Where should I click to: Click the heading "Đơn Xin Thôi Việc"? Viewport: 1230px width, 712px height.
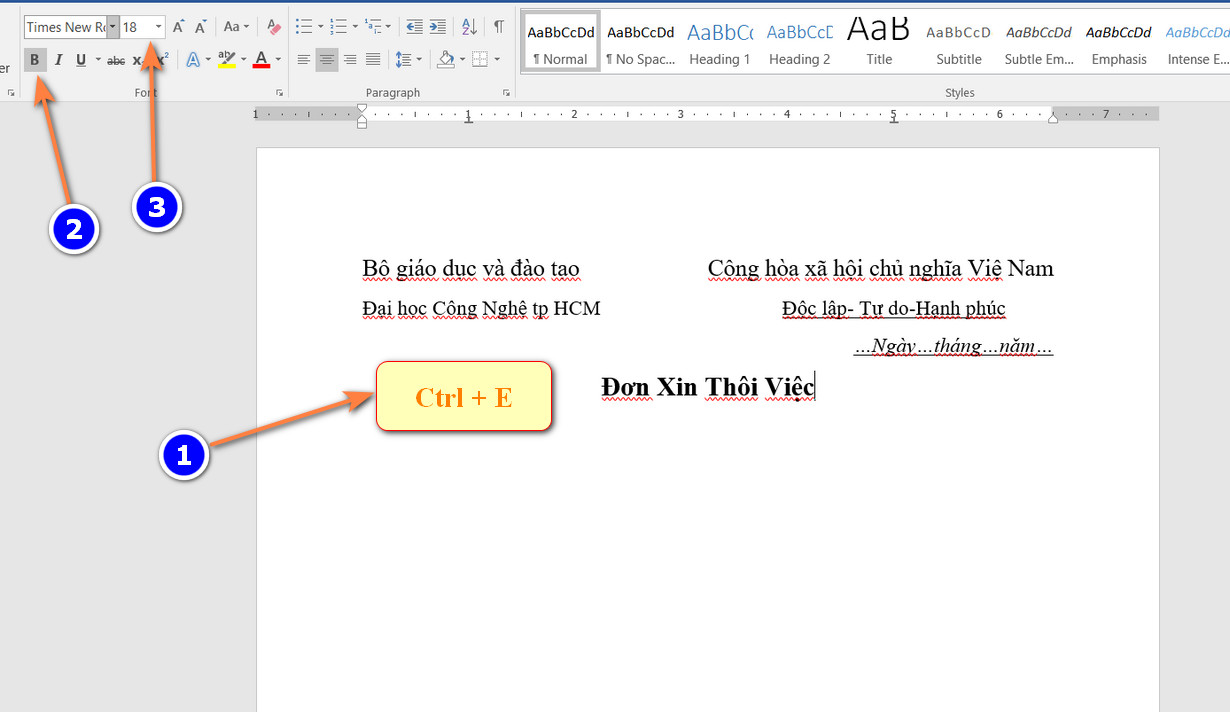[x=708, y=387]
